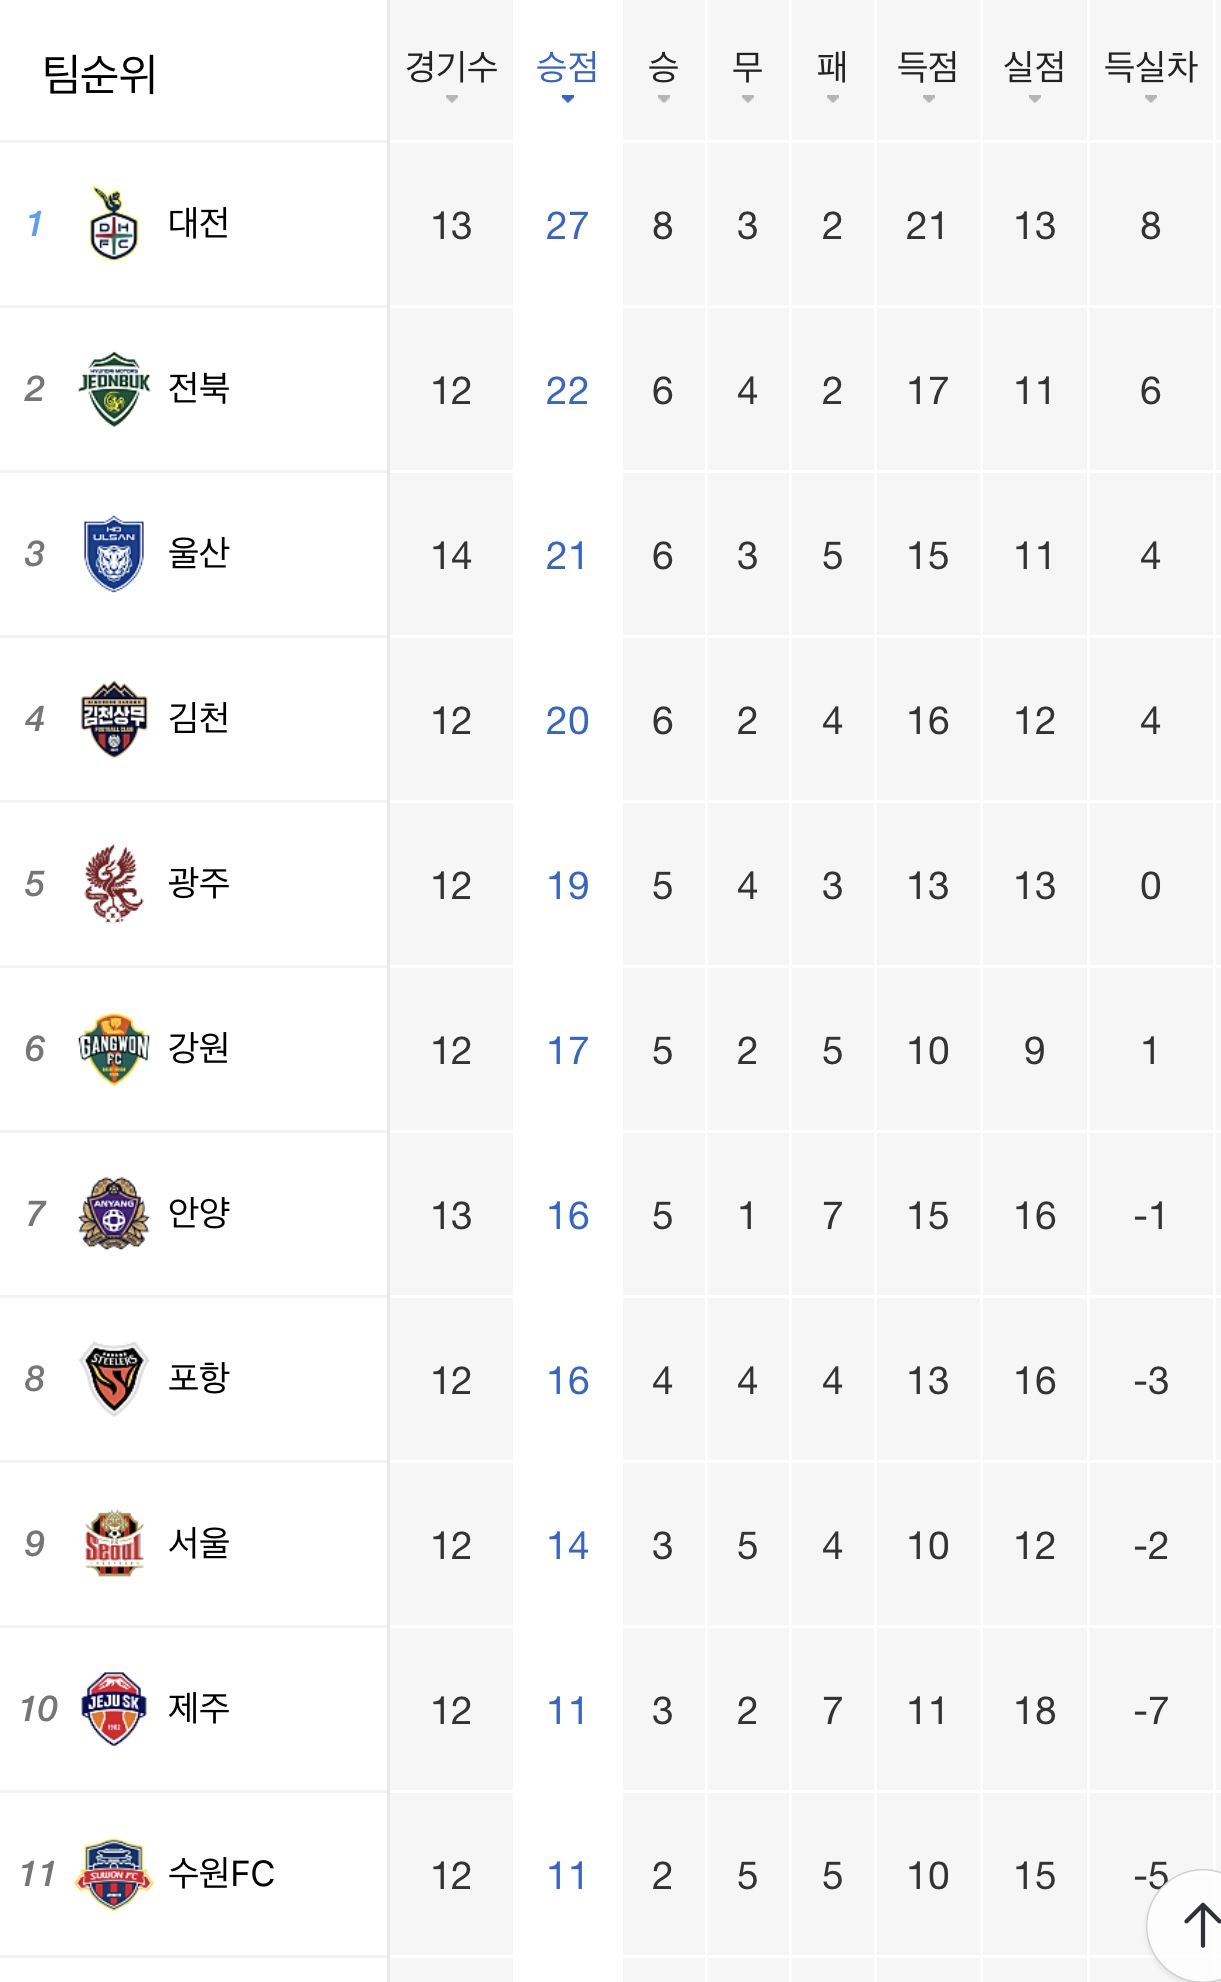Sort by 패 losses column header
This screenshot has height=1982, width=1221.
point(832,72)
